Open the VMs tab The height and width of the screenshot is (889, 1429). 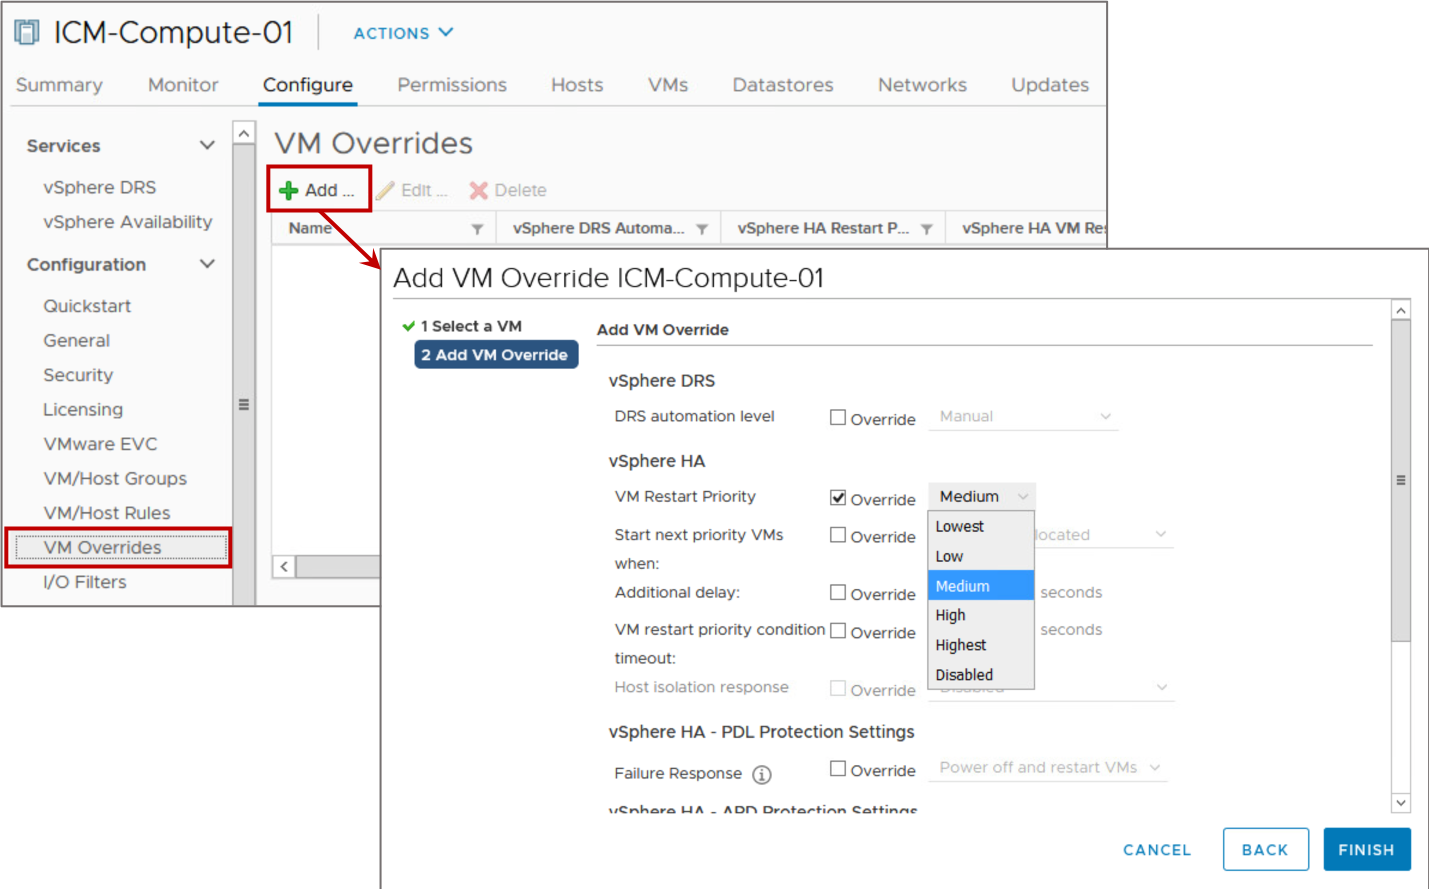(668, 85)
